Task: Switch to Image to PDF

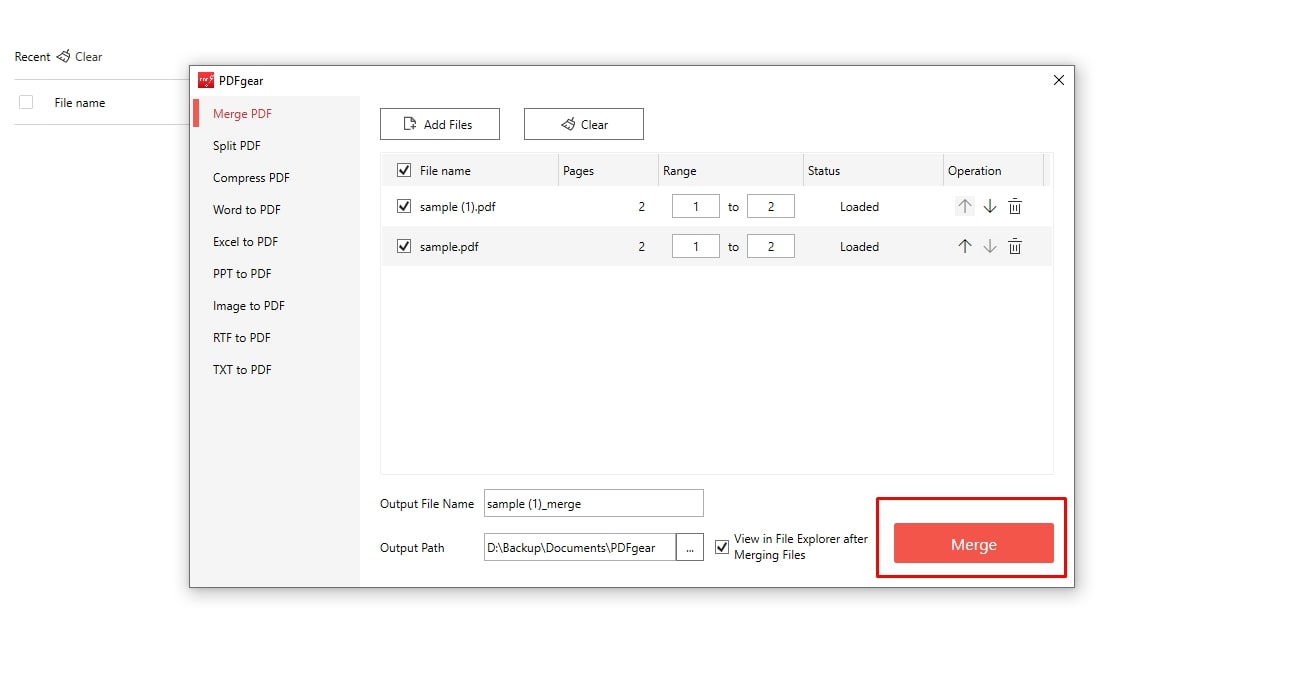Action: click(x=248, y=305)
